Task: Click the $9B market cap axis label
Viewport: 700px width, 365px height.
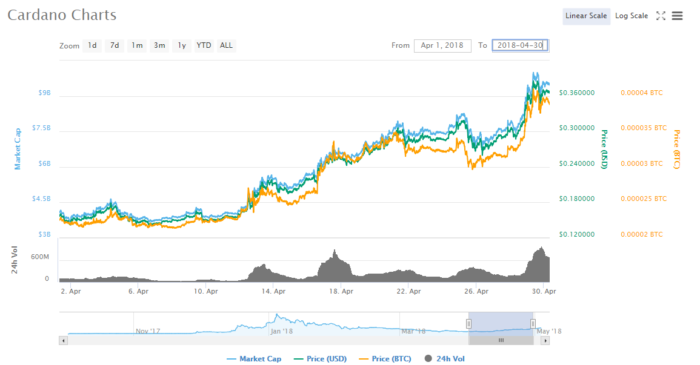Action: click(x=44, y=93)
